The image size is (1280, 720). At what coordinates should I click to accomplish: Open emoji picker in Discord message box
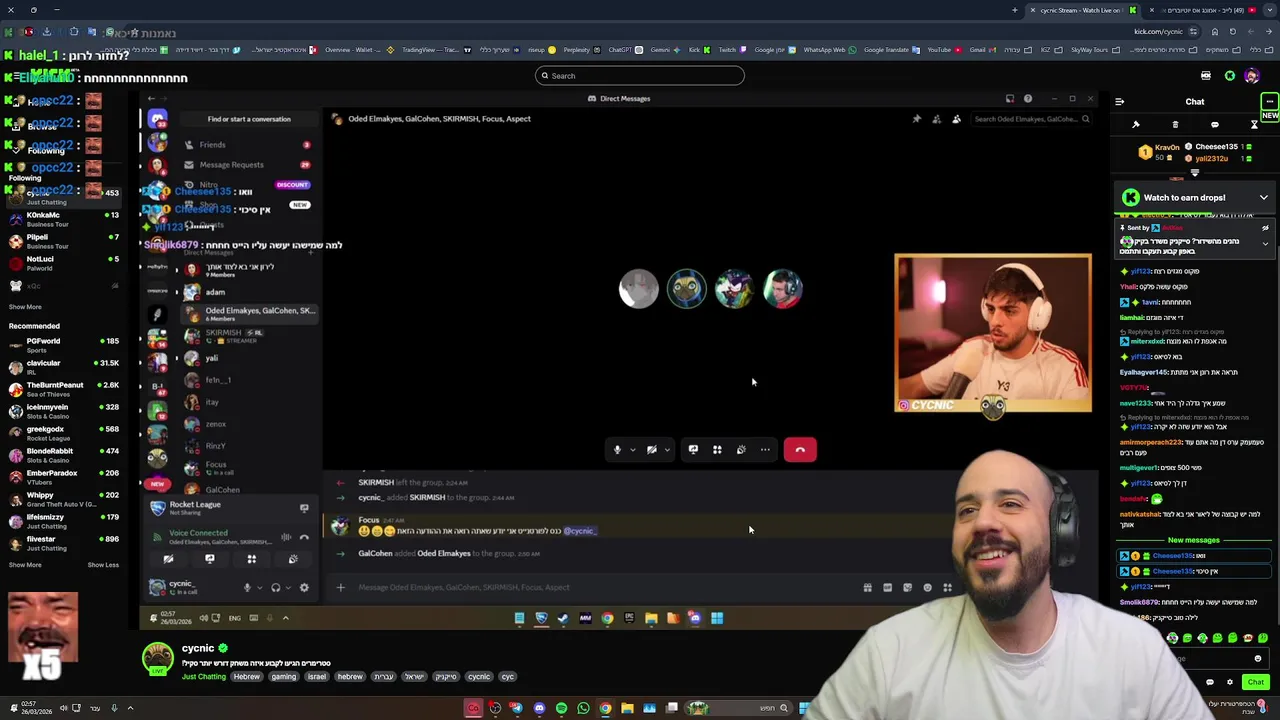[927, 588]
